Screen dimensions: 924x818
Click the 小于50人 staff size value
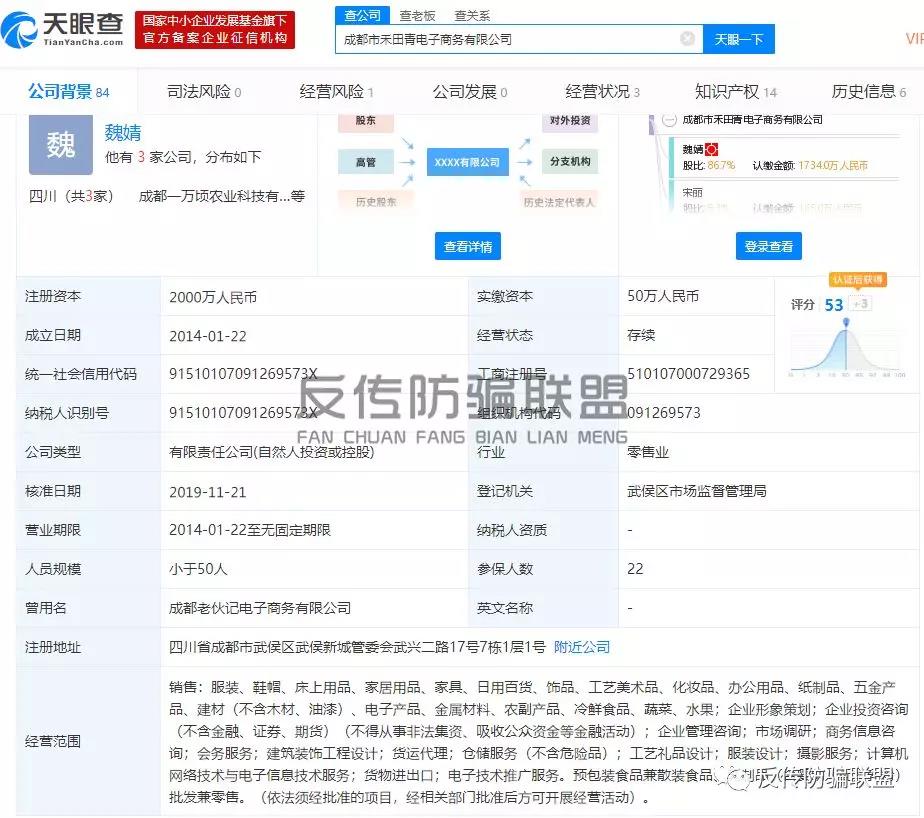[198, 569]
